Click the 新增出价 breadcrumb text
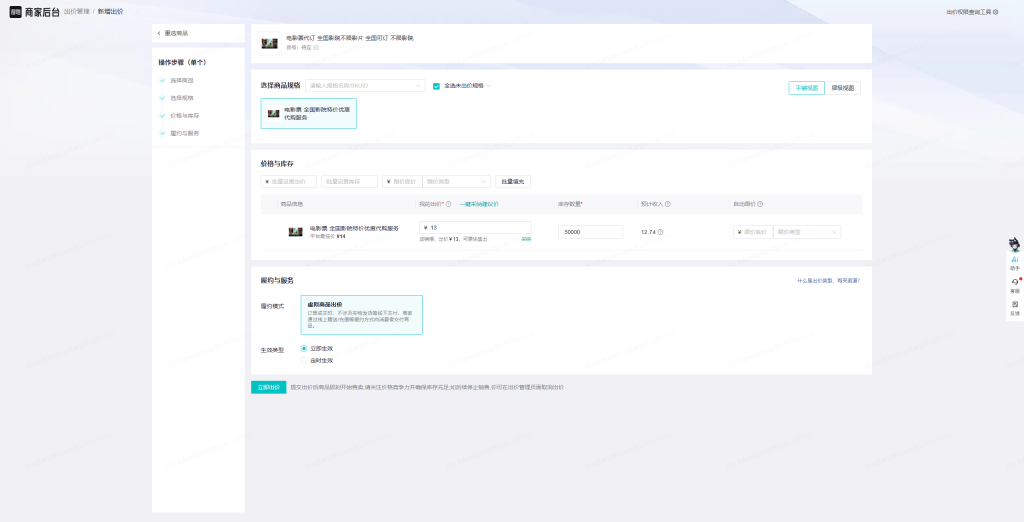1024x522 pixels. [x=110, y=12]
